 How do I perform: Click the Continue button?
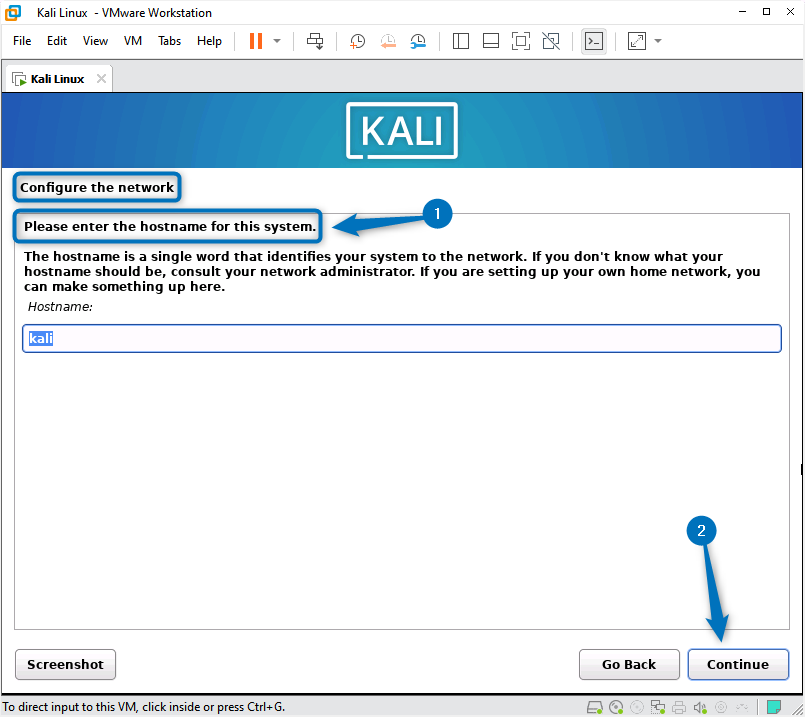click(x=738, y=664)
